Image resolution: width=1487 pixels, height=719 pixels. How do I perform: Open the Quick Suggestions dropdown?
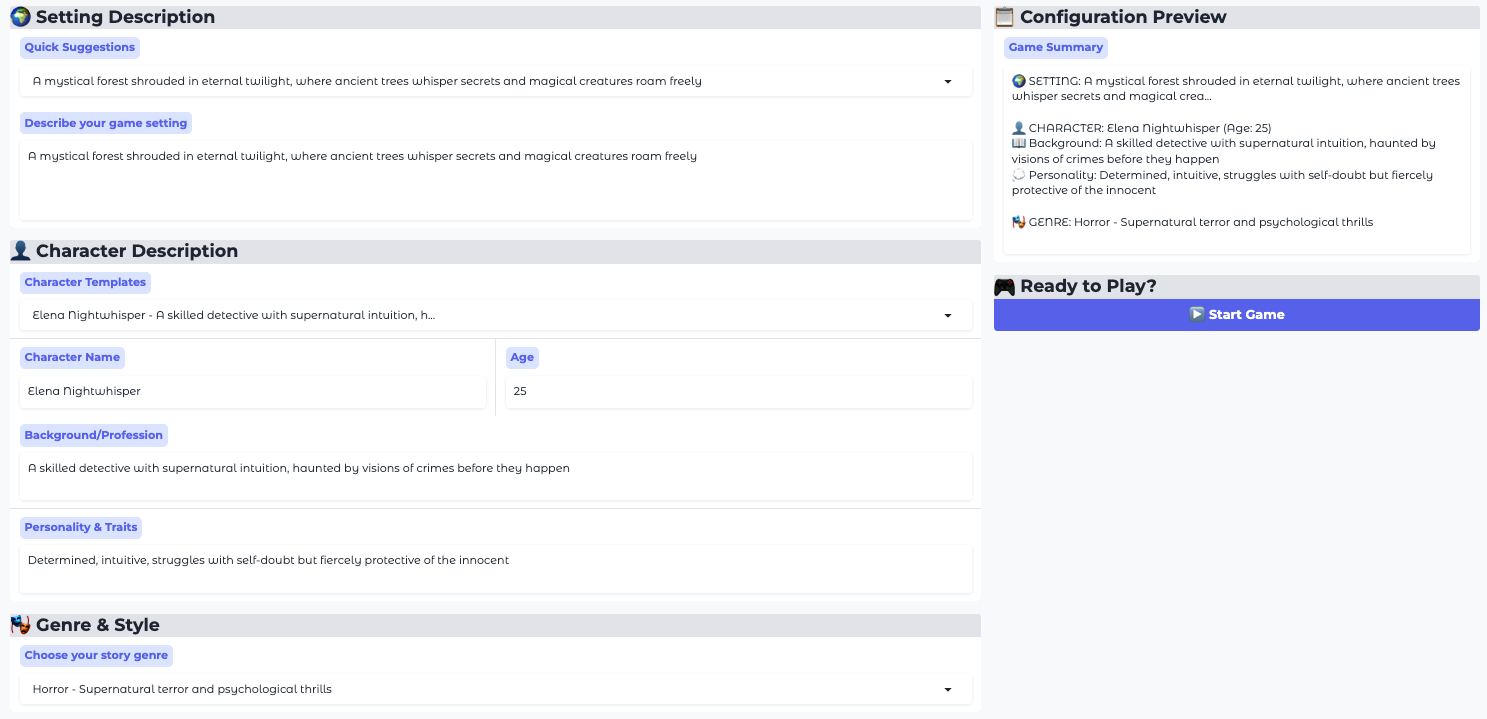(x=946, y=81)
